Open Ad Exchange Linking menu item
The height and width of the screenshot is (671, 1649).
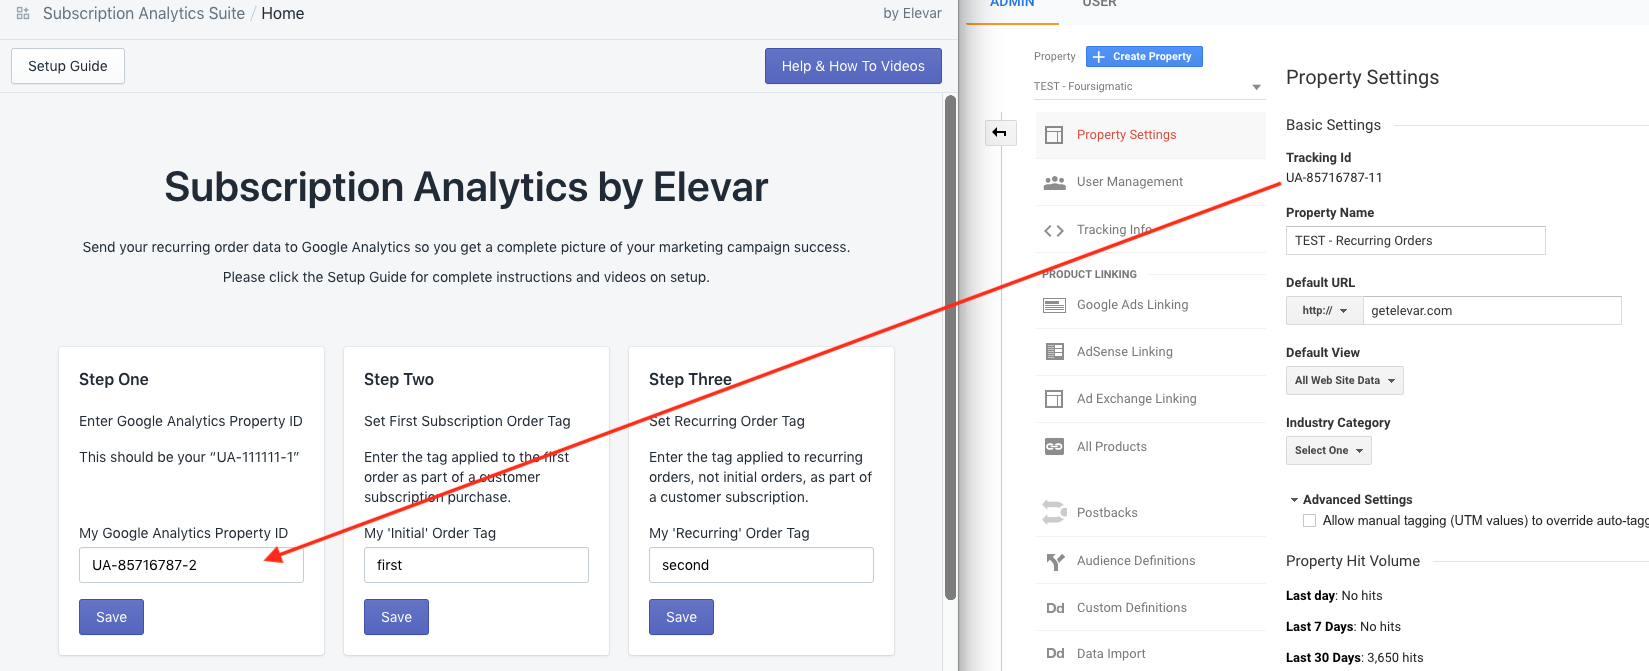point(1150,399)
